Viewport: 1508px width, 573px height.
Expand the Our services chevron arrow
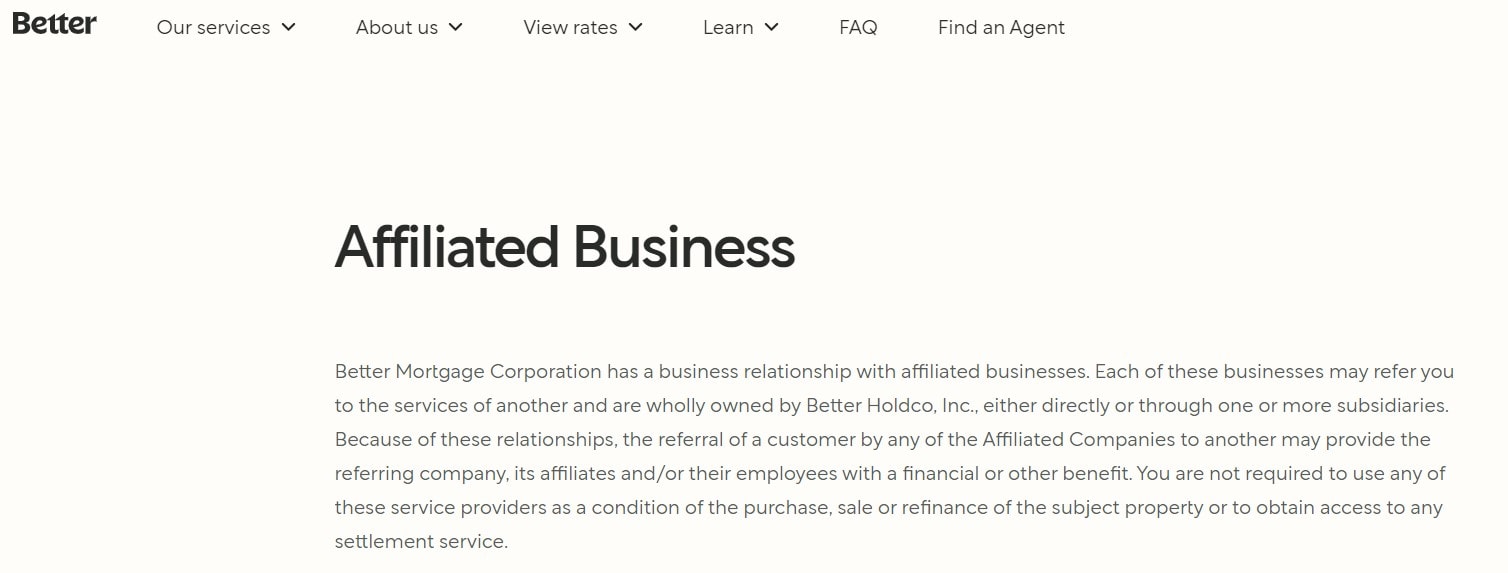(x=289, y=27)
